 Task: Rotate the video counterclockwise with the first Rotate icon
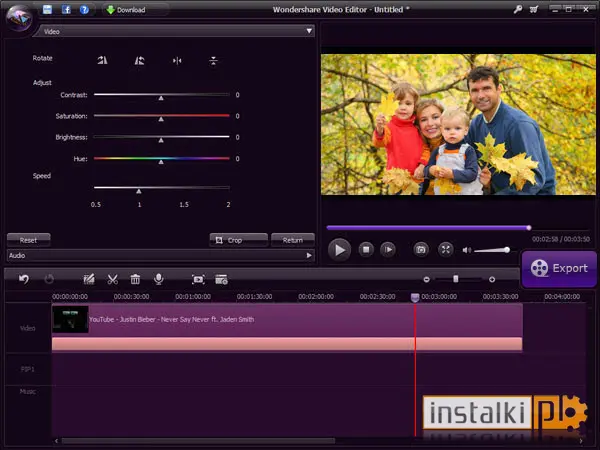click(102, 60)
